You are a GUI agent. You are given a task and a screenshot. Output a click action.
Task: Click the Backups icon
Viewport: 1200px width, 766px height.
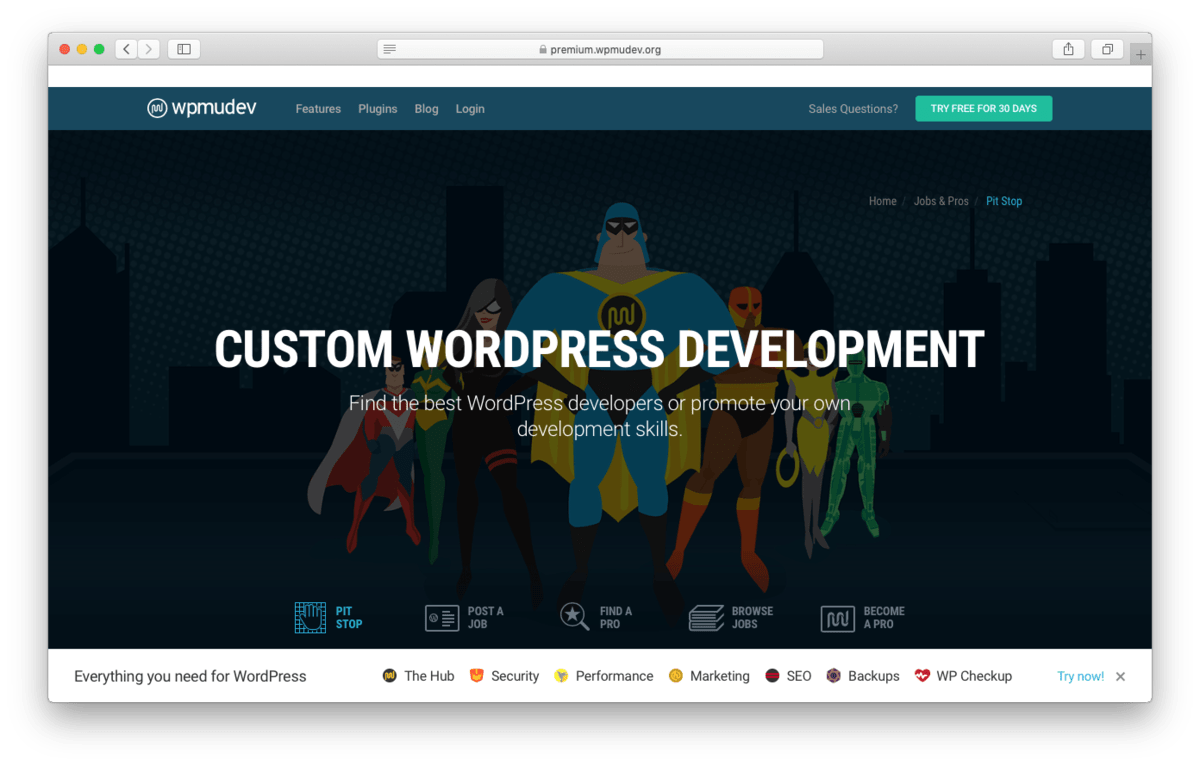click(x=833, y=676)
